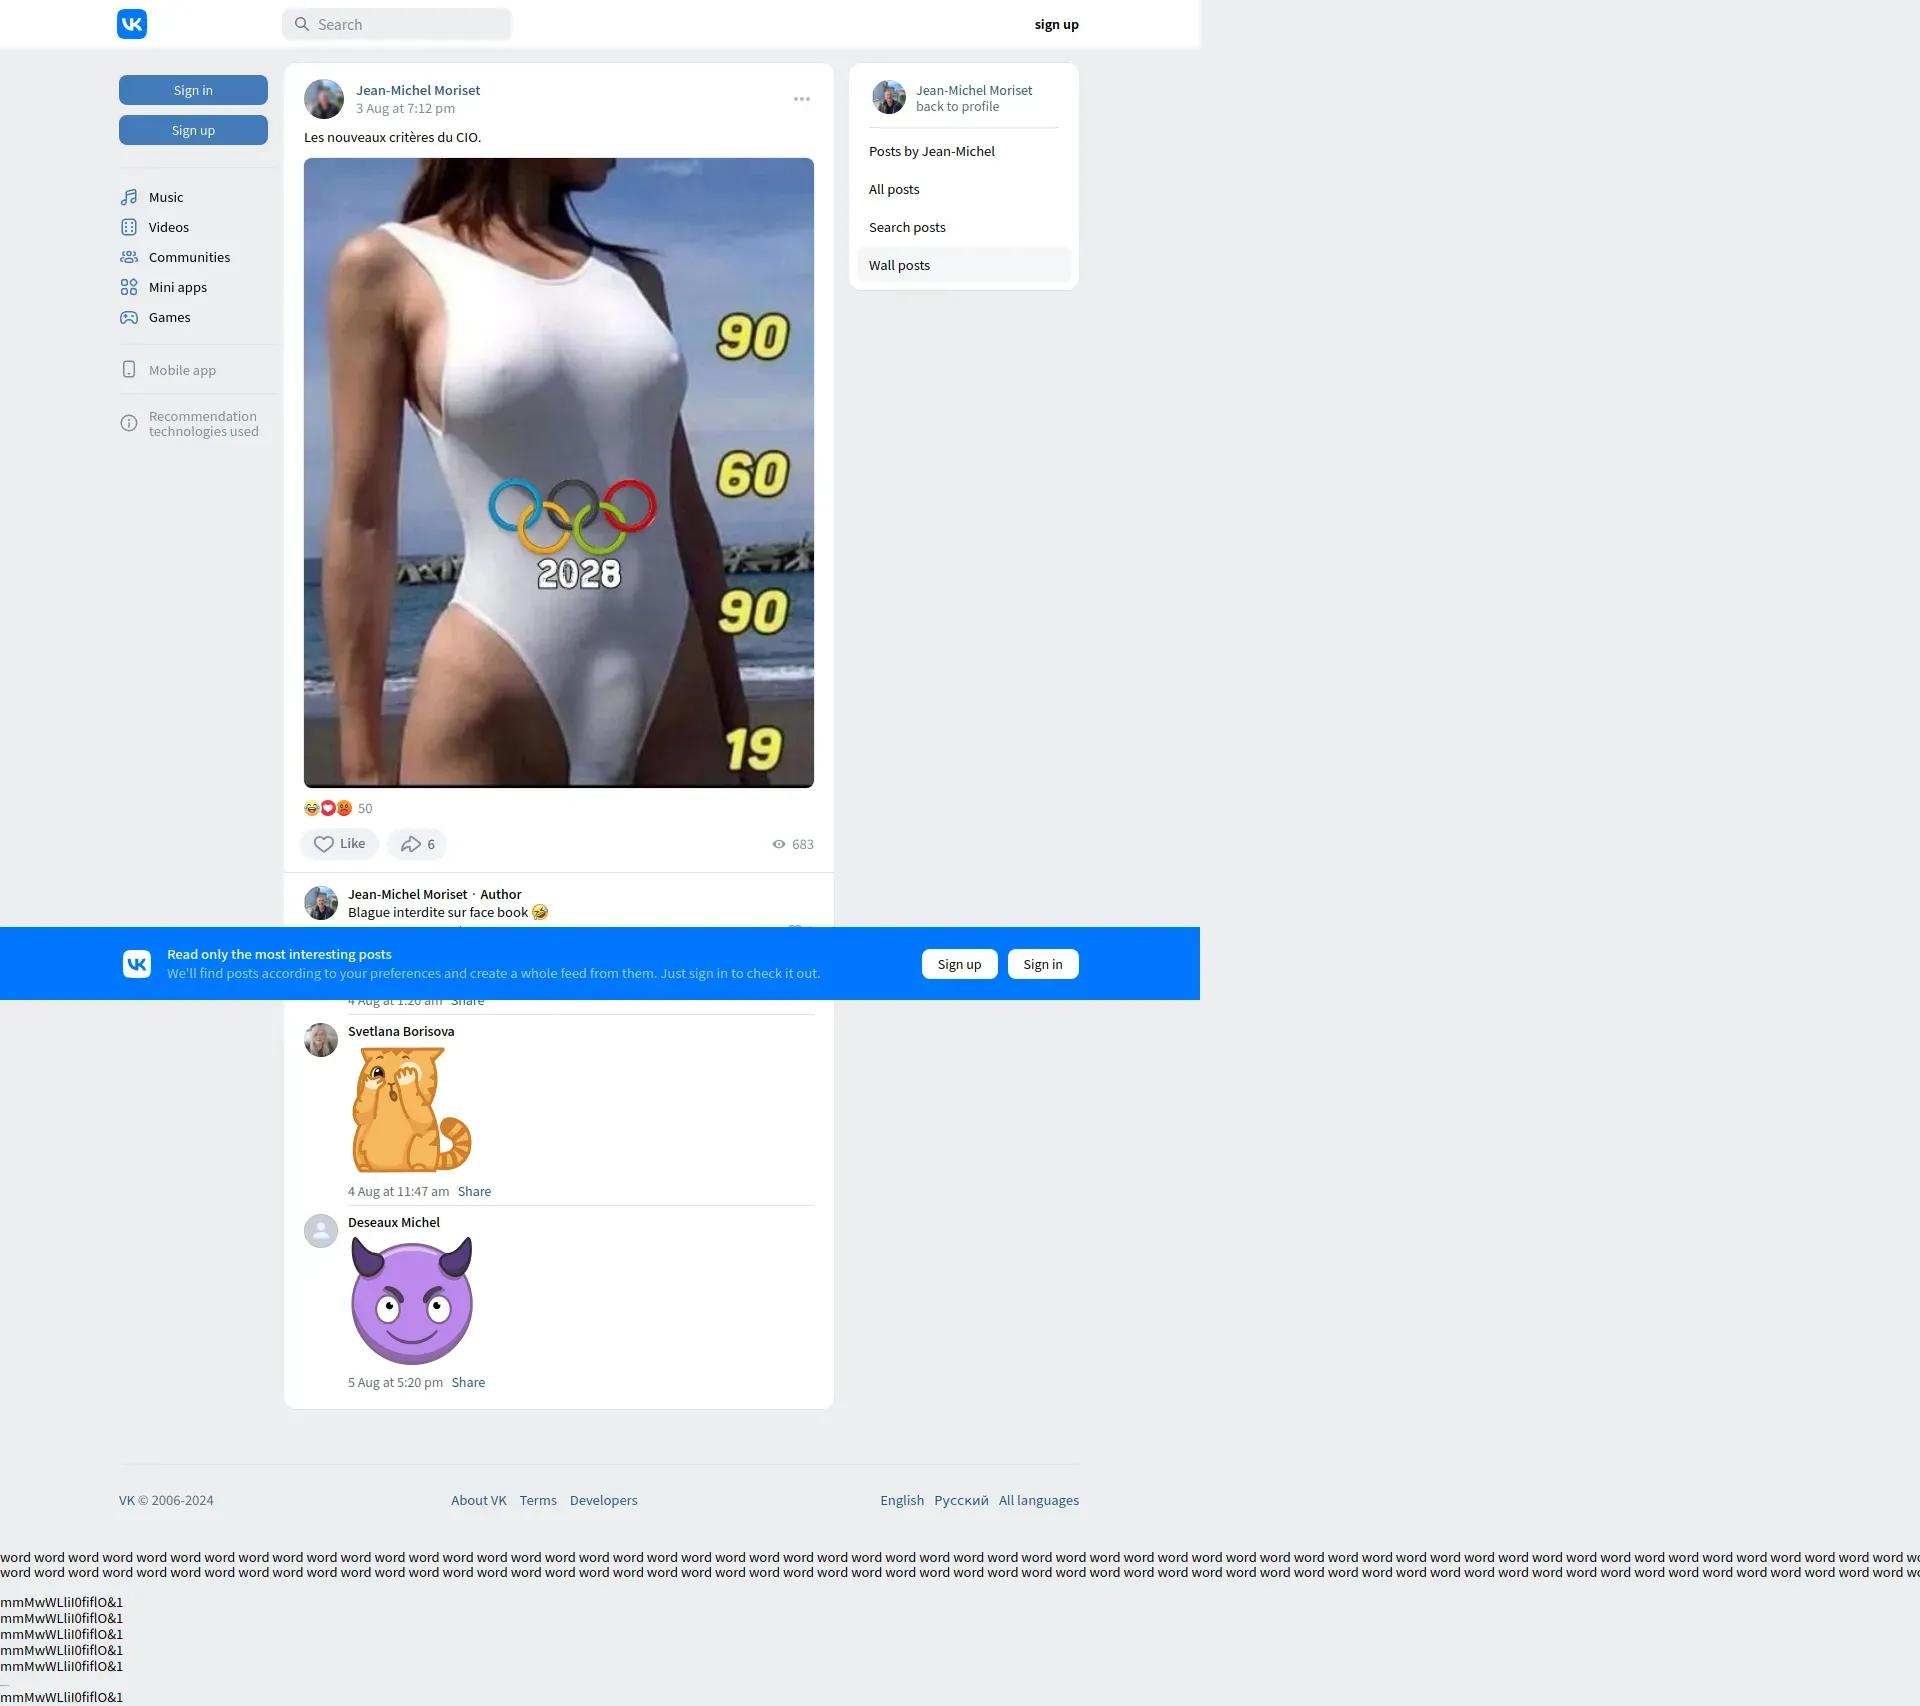Open the Games controller icon
This screenshot has width=1920, height=1706.
129,317
